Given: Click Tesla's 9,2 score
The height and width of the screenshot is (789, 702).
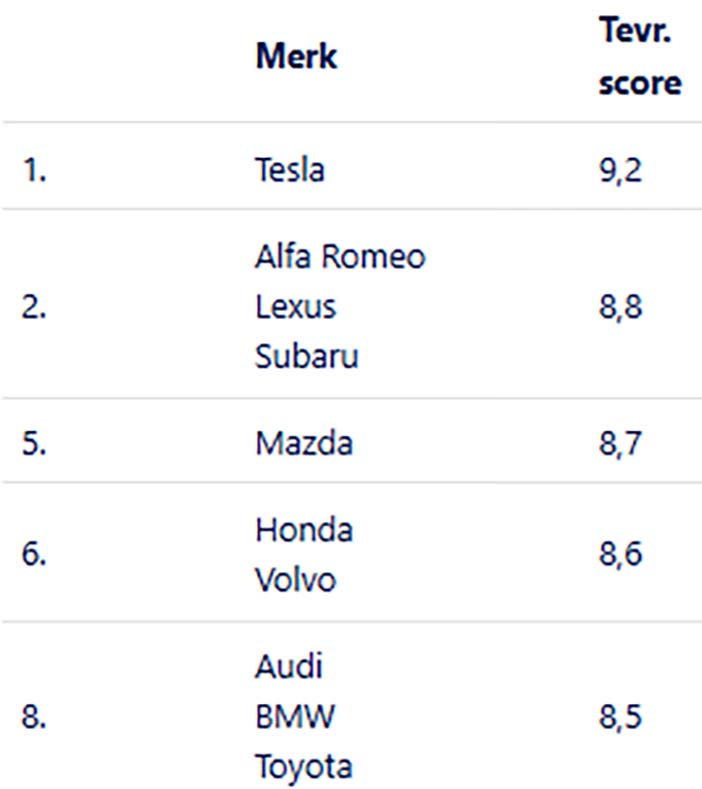Looking at the screenshot, I should (x=620, y=170).
